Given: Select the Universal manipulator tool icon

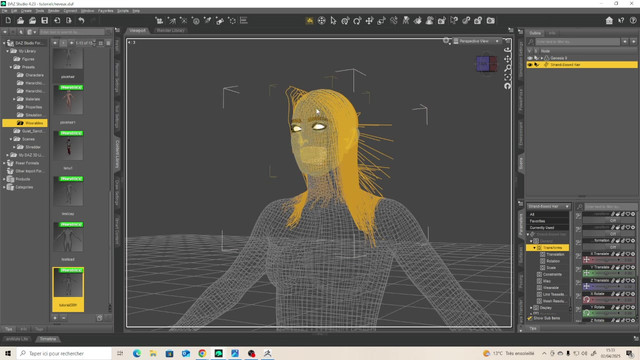Looking at the screenshot, I should pos(345,20).
